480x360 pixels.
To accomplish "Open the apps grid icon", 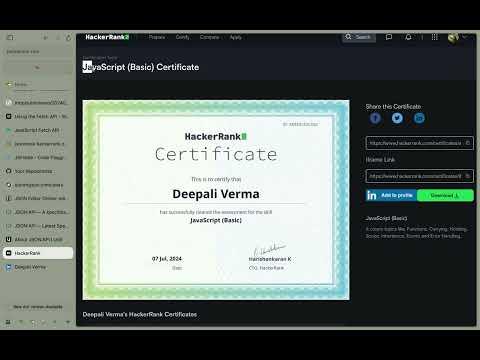I will click(435, 37).
